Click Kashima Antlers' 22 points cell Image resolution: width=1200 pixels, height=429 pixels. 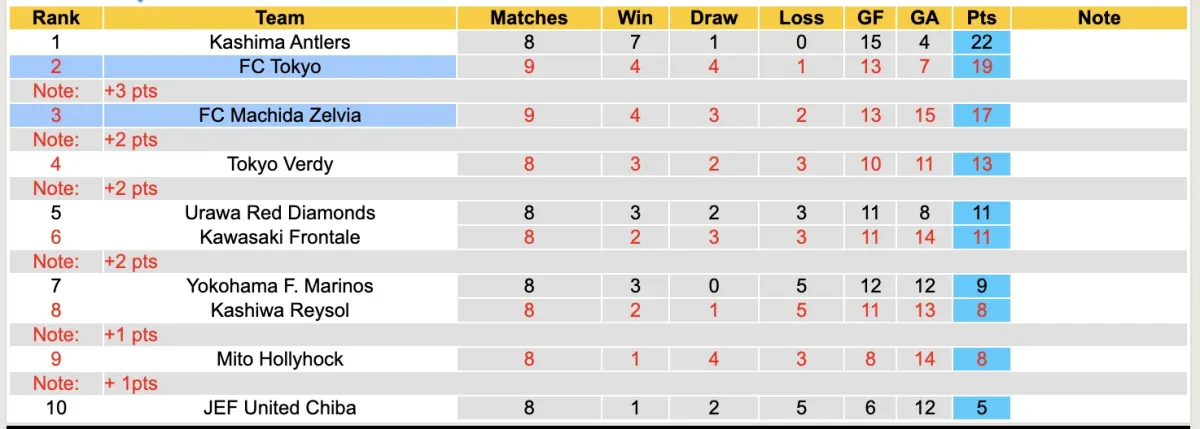coord(981,42)
